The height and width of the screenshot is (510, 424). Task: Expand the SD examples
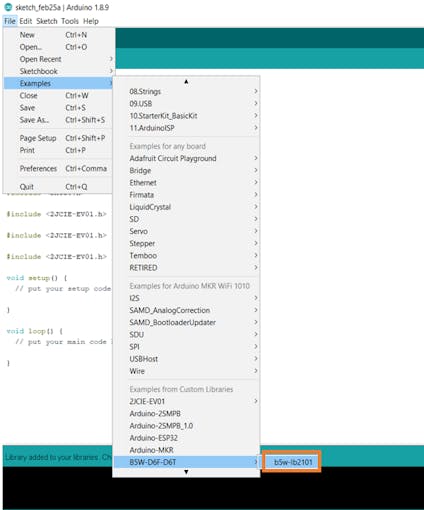click(186, 219)
